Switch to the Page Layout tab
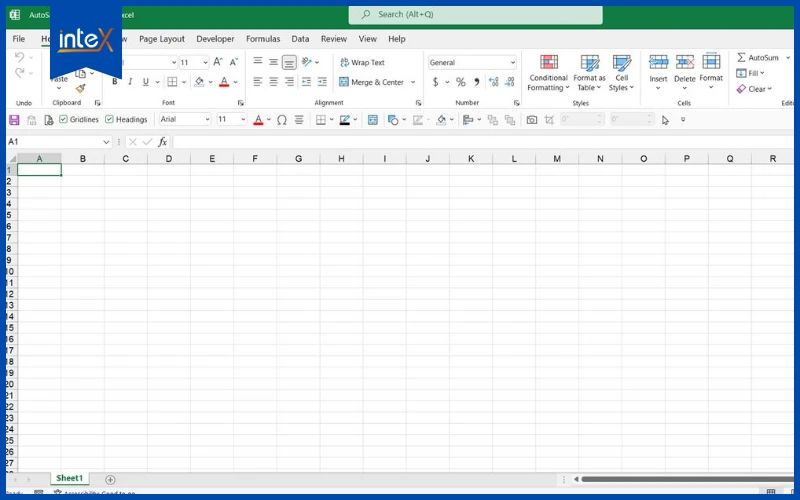 pyautogui.click(x=162, y=39)
